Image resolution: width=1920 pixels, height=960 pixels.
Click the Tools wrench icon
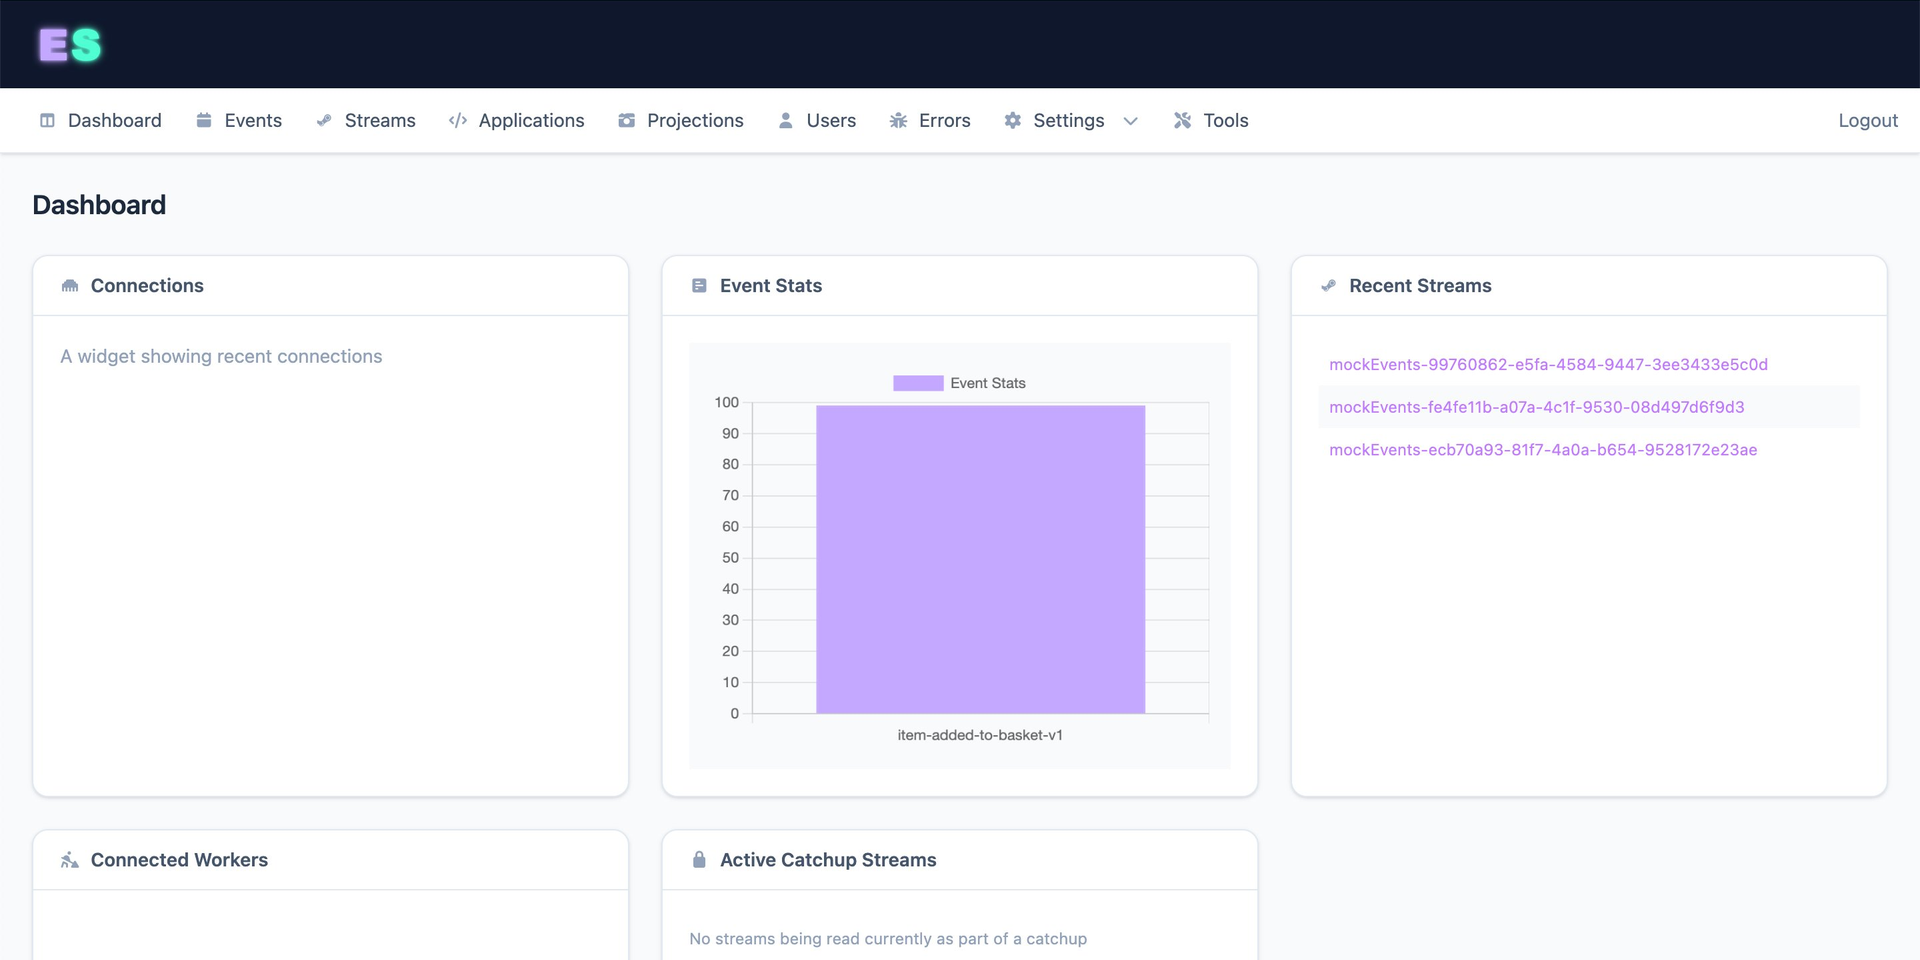1182,120
